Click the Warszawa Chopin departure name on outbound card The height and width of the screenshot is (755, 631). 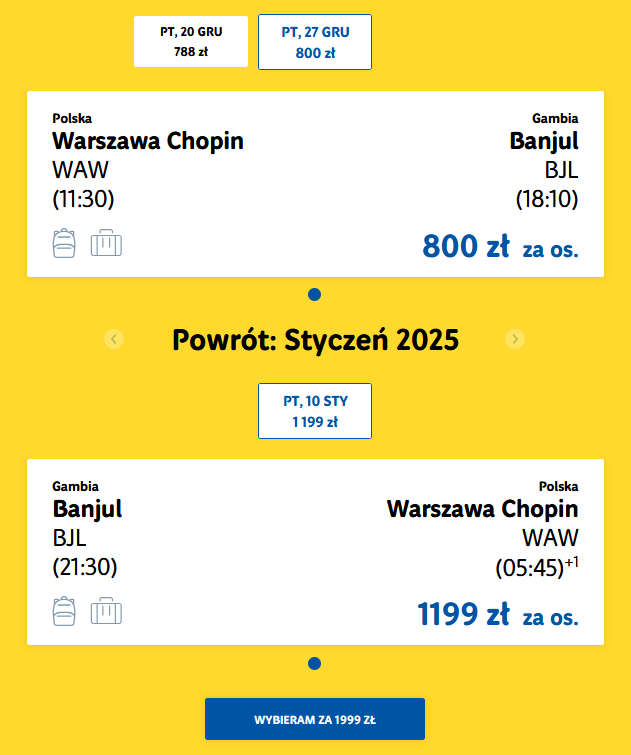pyautogui.click(x=148, y=141)
